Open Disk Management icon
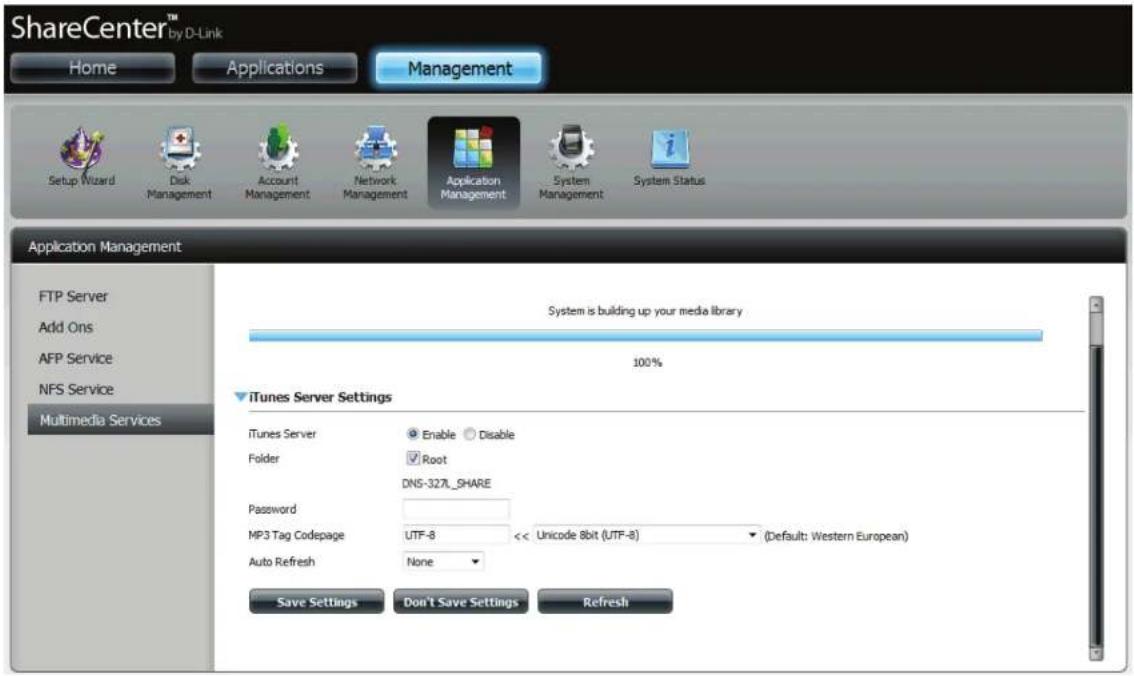1134x676 pixels. tap(179, 163)
